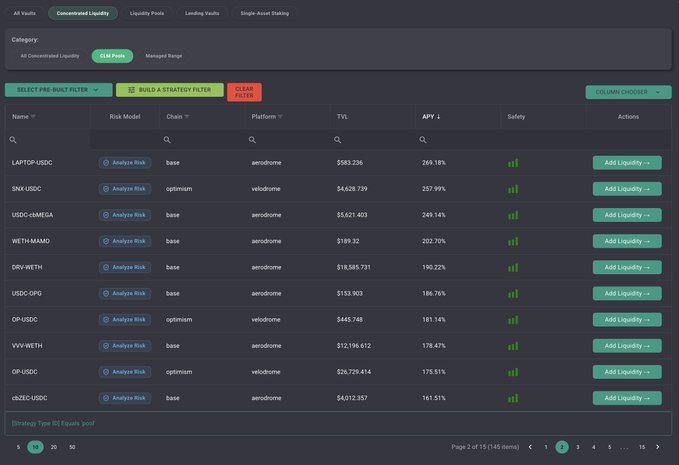Click safety bars icon for DRV-WETH
679x465 pixels.
tap(513, 268)
